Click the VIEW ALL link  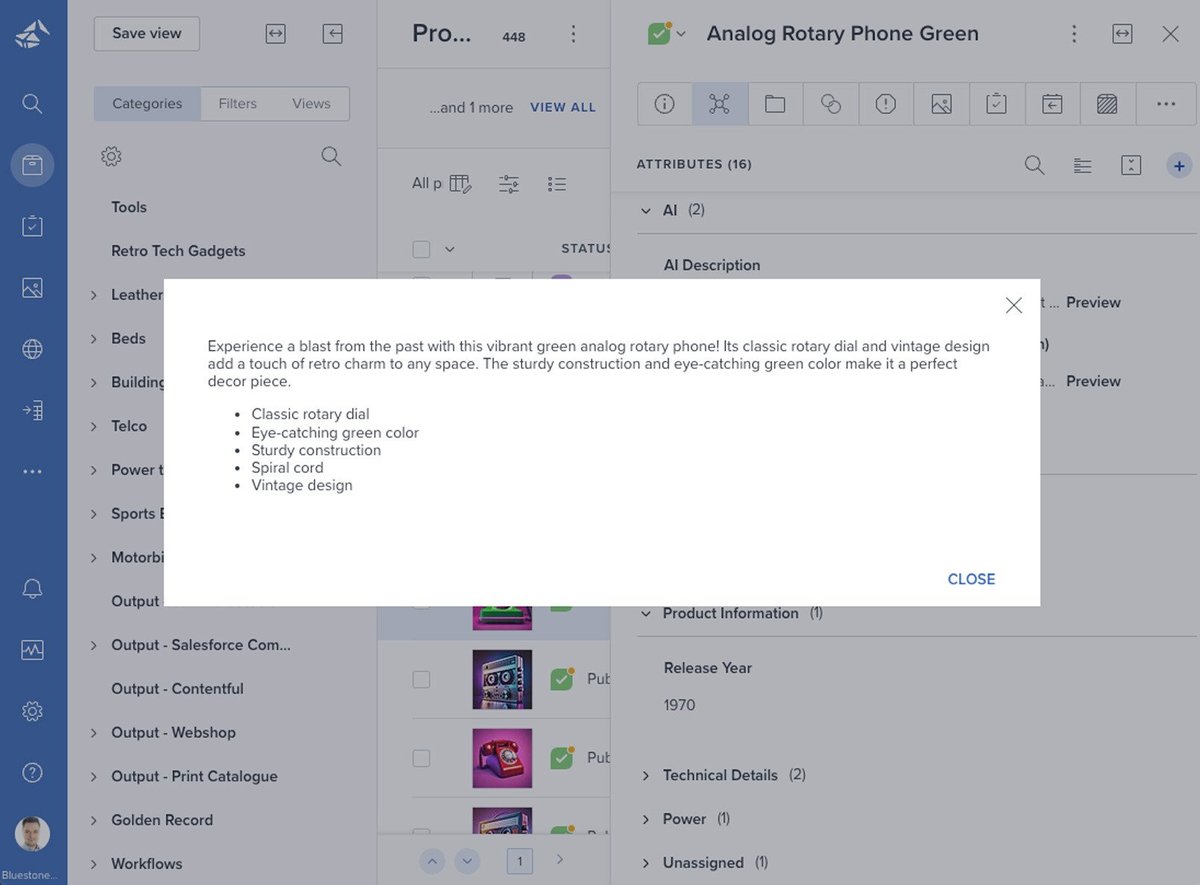(x=563, y=107)
